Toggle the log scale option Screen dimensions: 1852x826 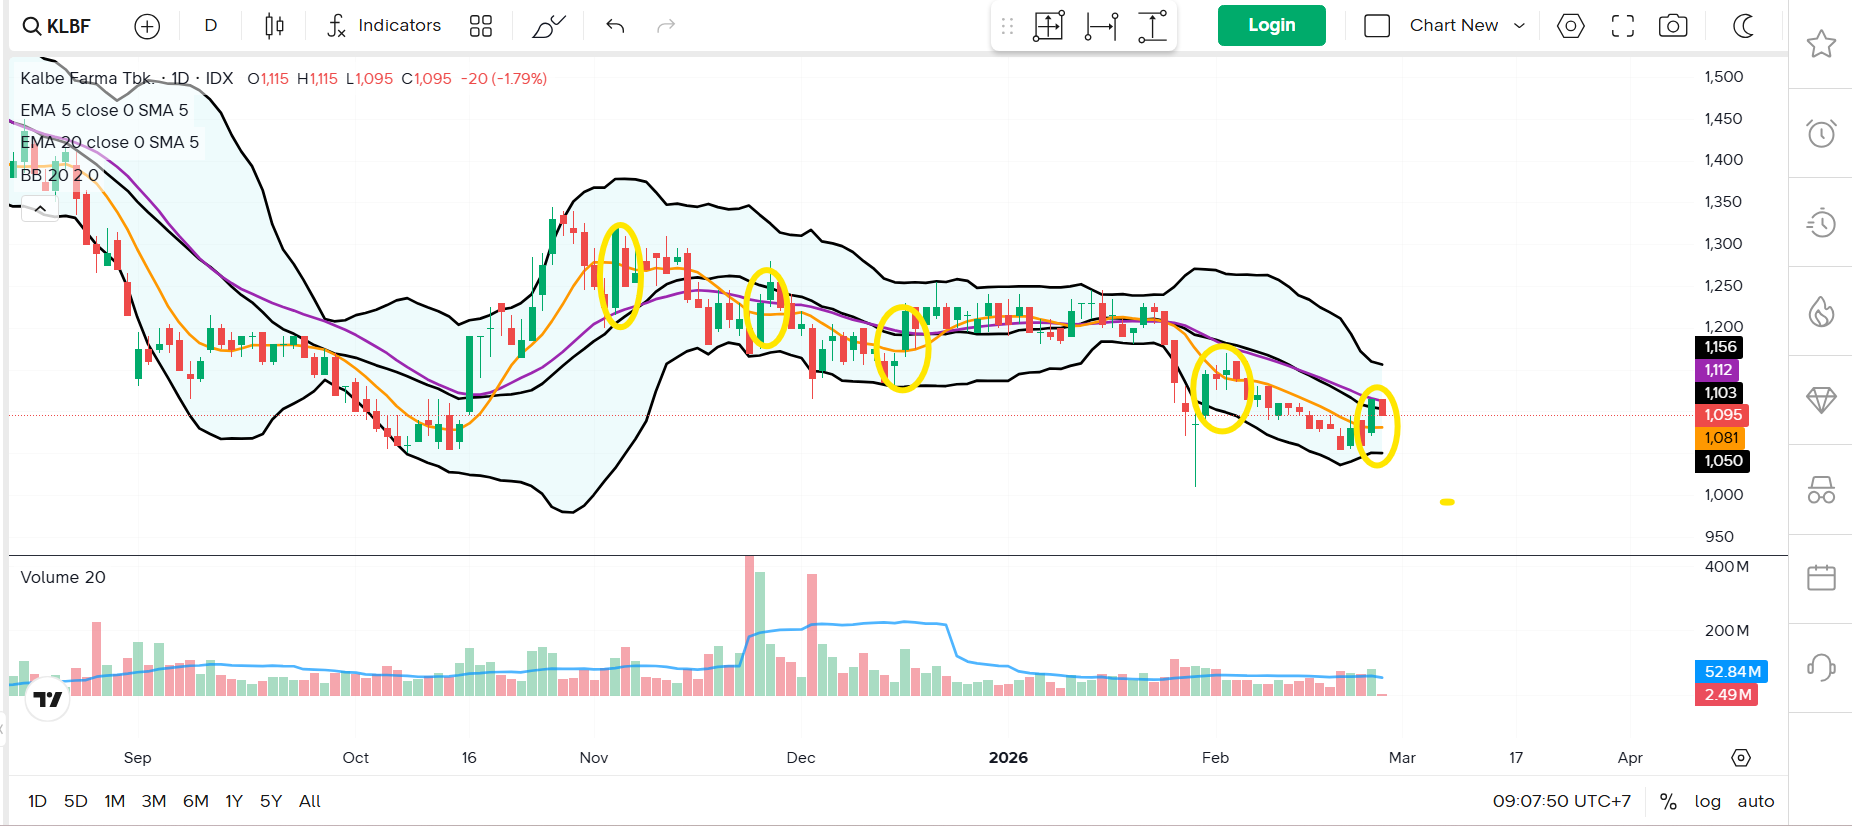1707,801
